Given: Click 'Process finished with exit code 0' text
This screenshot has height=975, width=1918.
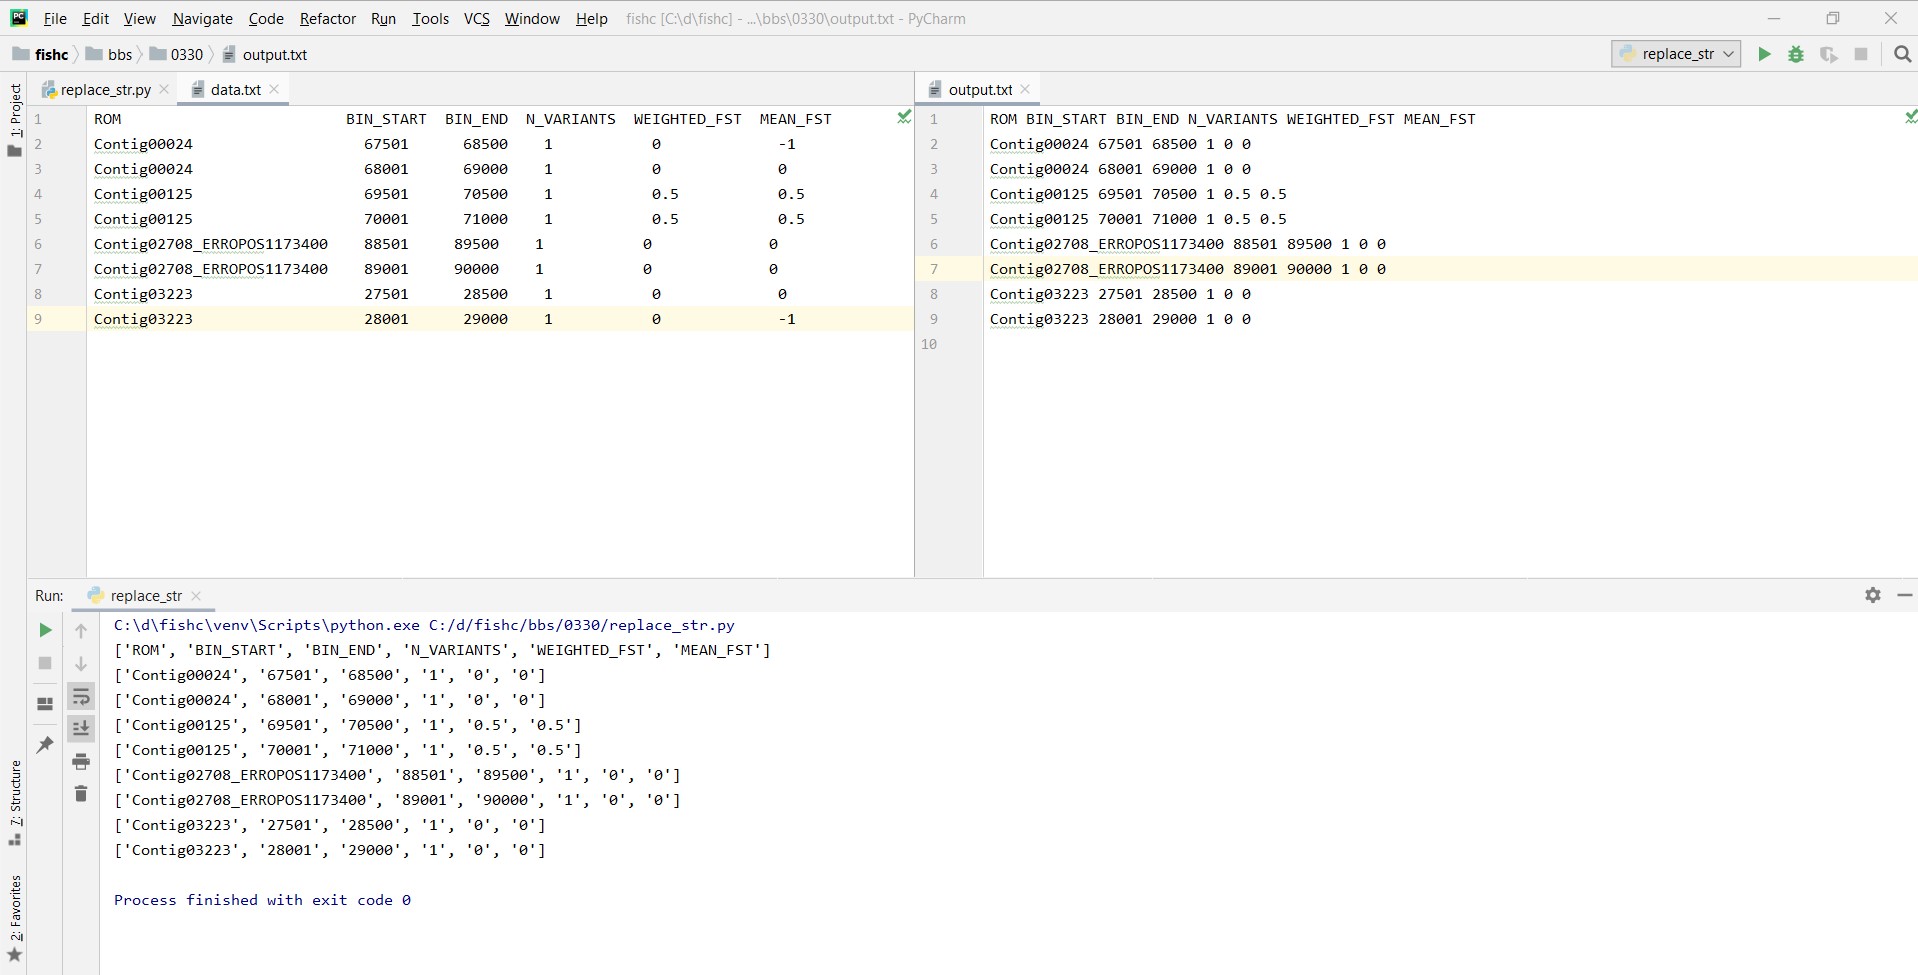Looking at the screenshot, I should click(262, 900).
